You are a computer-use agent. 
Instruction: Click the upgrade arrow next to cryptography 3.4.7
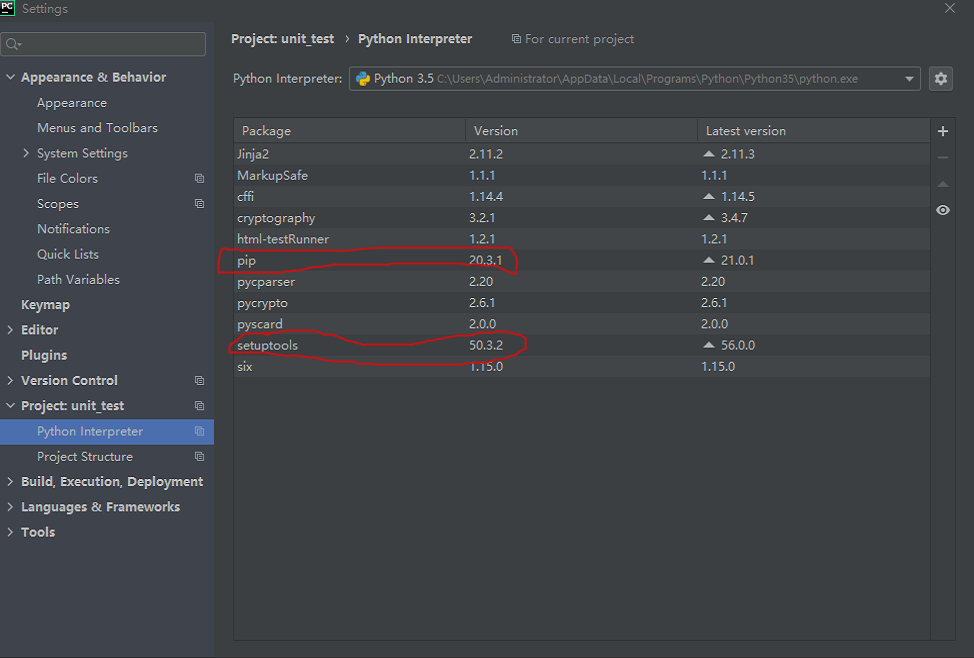point(709,217)
